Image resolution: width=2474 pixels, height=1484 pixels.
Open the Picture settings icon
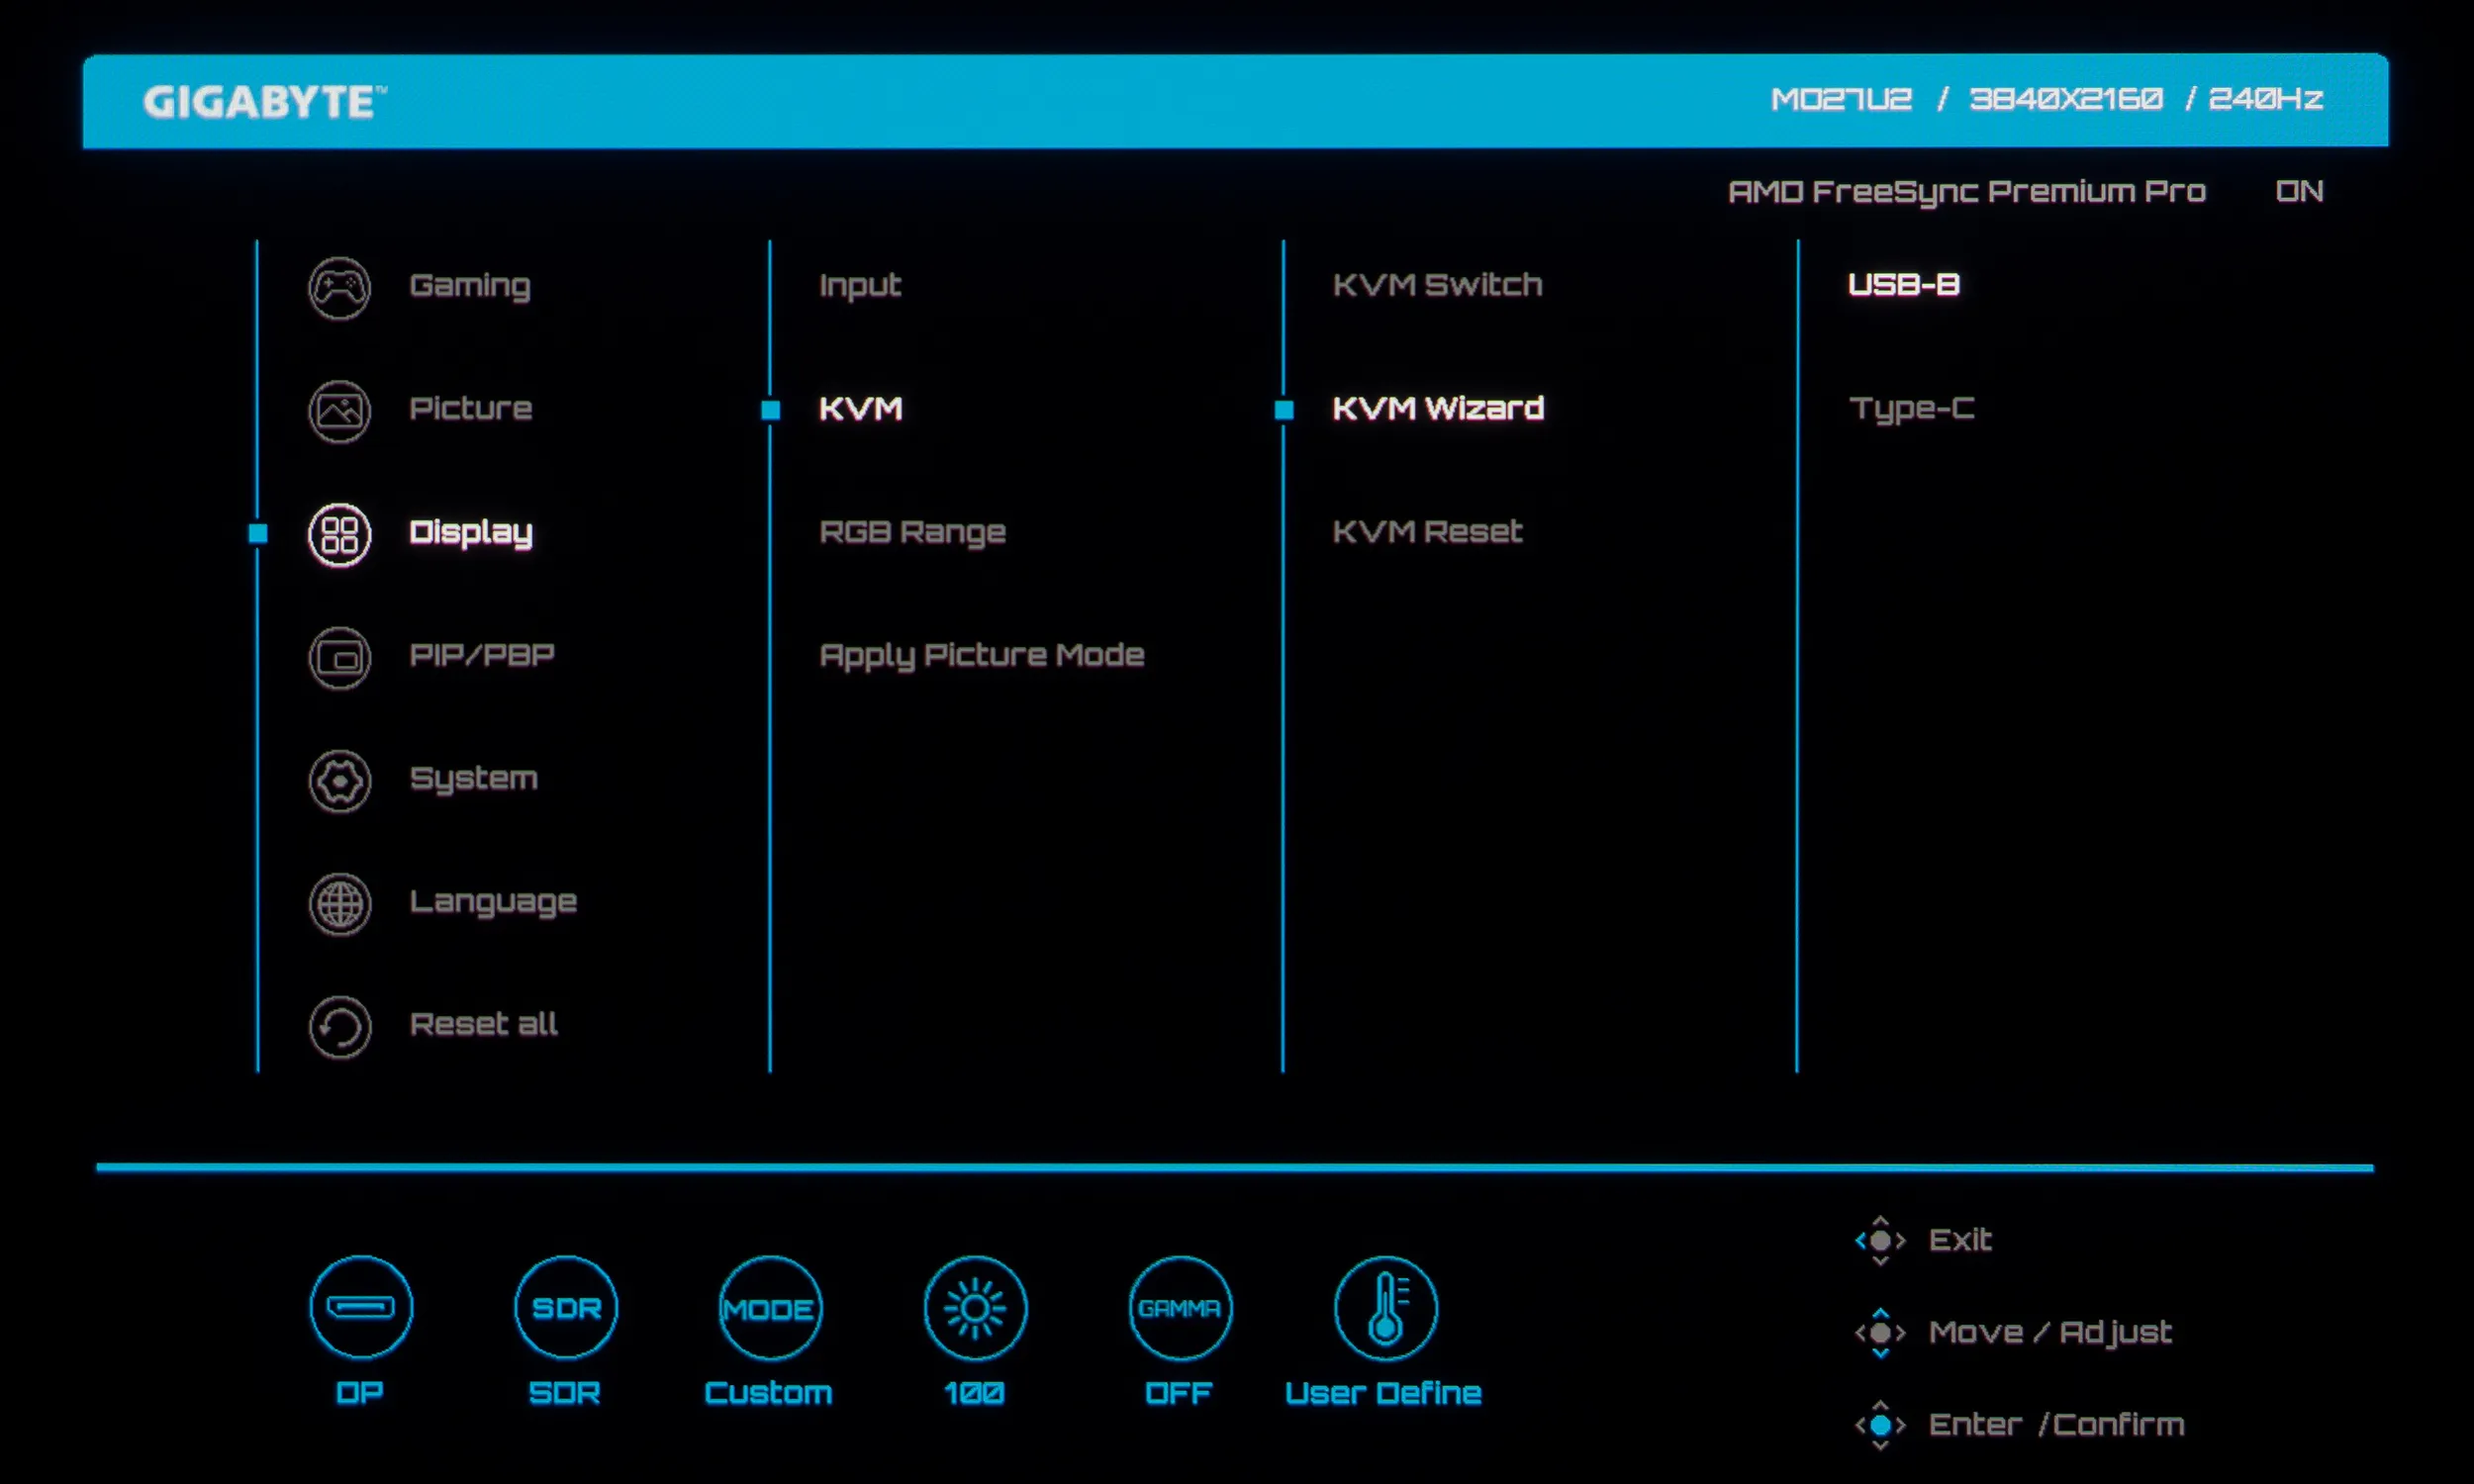click(x=339, y=411)
